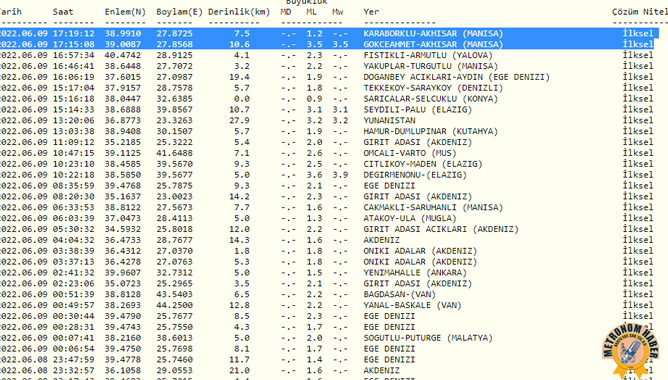Select ATAKOY-ULA (MUGLA) location
Image resolution: width=668 pixels, height=380 pixels.
coord(409,218)
